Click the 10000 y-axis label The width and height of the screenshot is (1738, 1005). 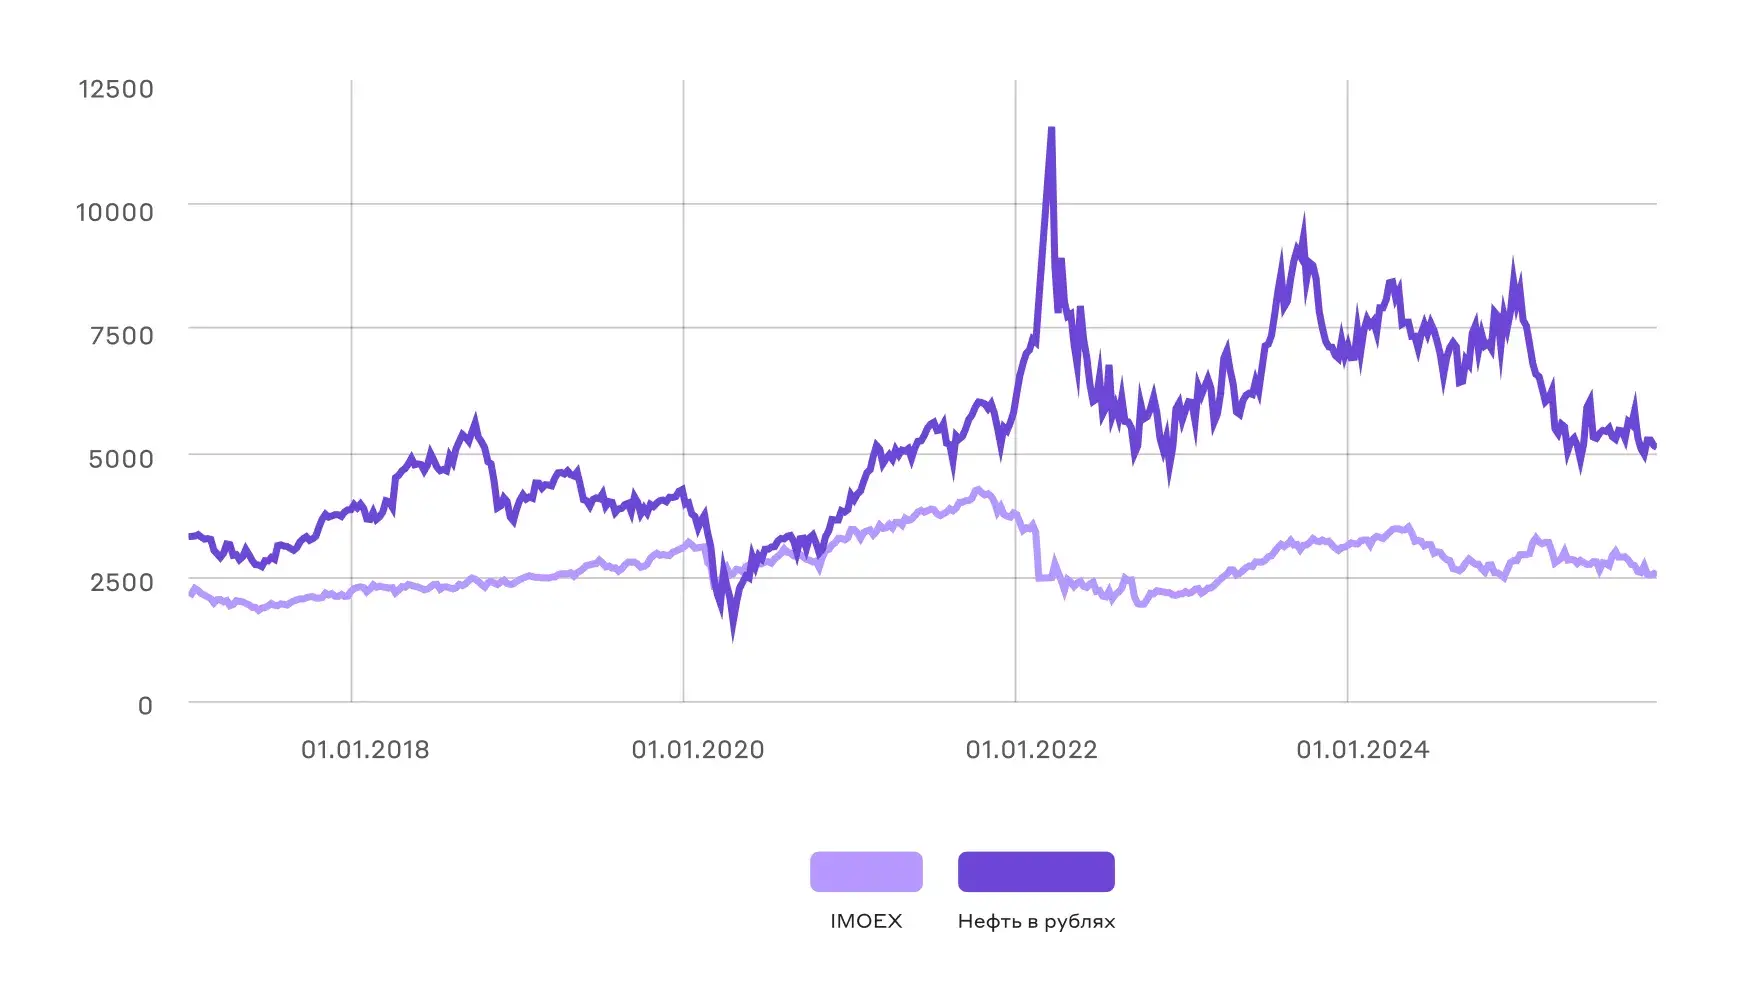tap(115, 212)
